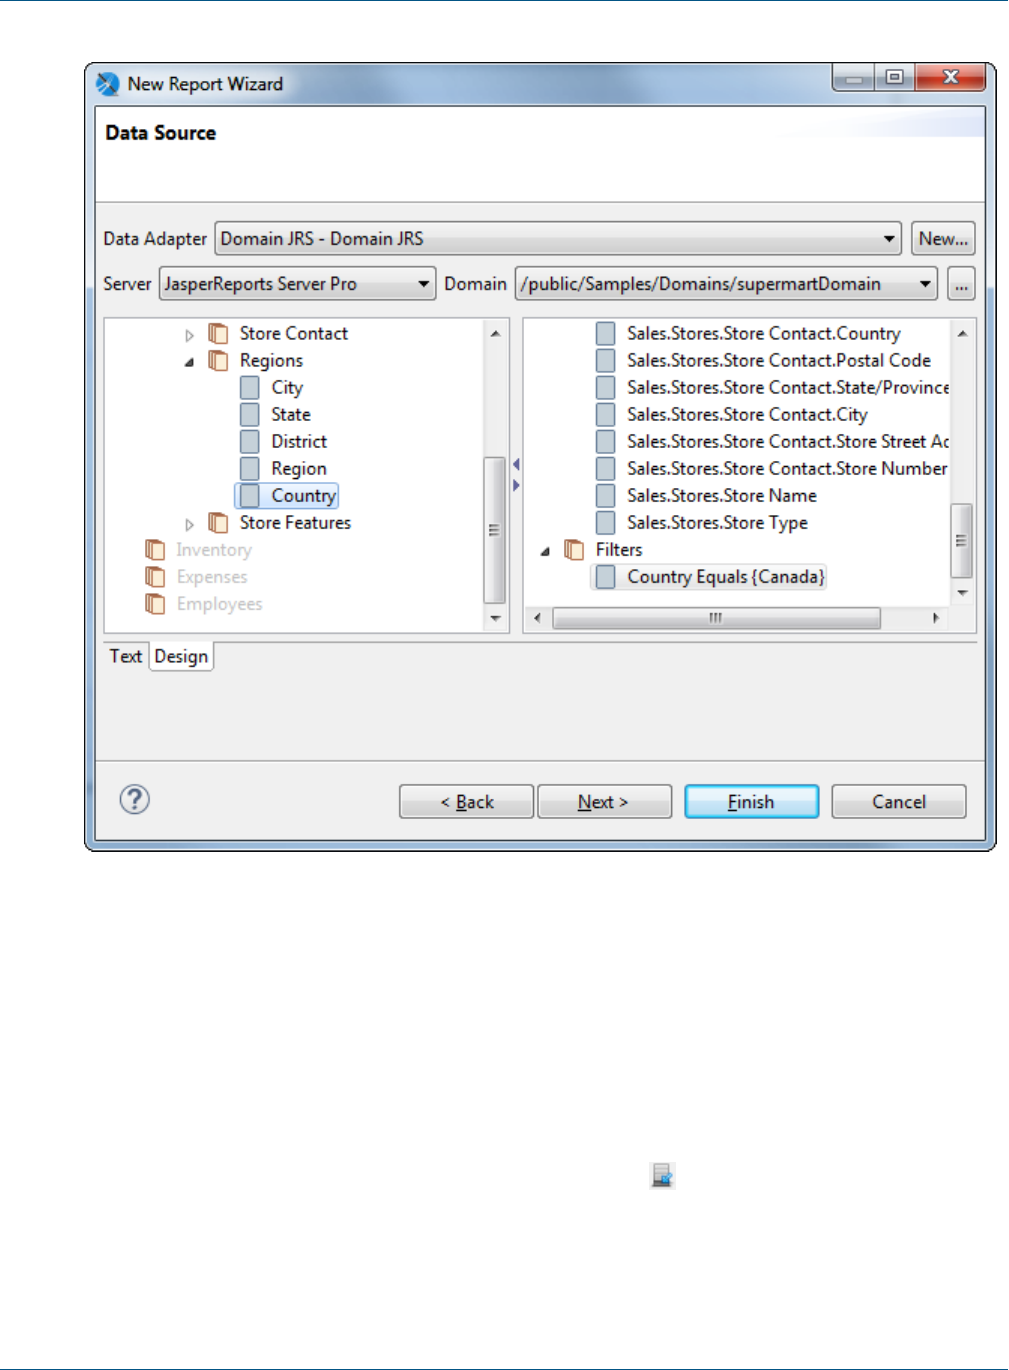Image resolution: width=1009 pixels, height=1370 pixels.
Task: Click the Expenses folder icon
Action: [x=155, y=576]
